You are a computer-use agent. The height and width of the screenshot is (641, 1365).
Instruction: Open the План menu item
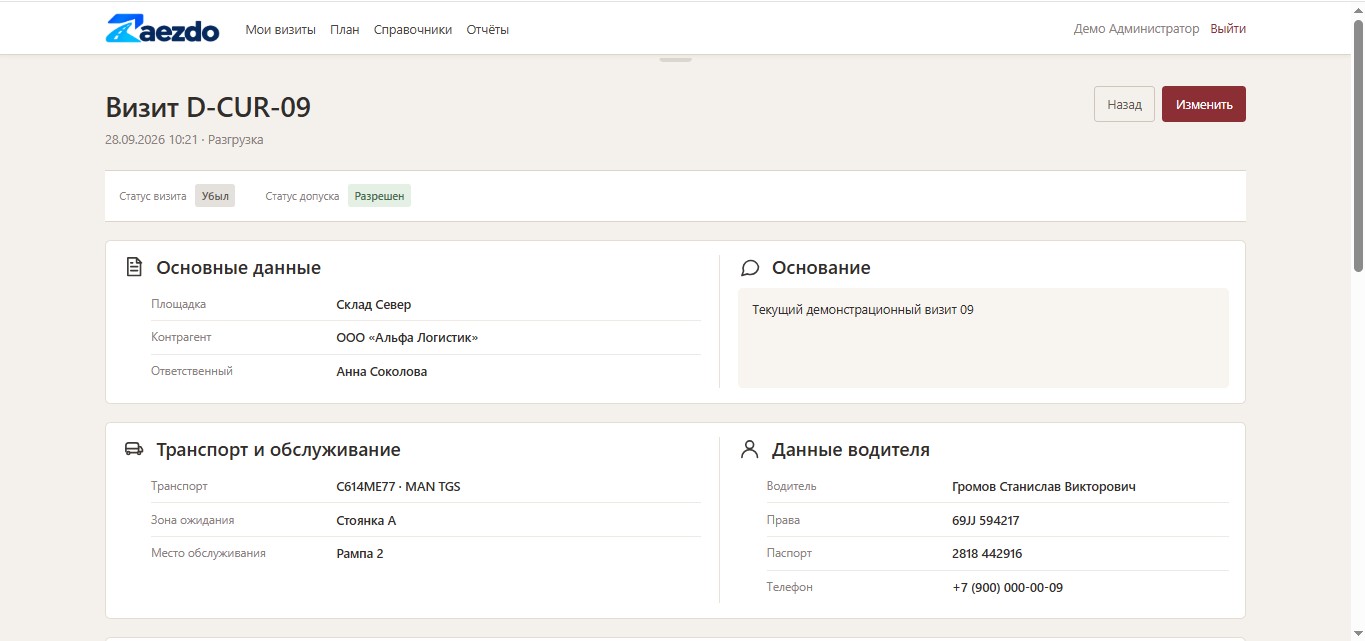coord(345,30)
